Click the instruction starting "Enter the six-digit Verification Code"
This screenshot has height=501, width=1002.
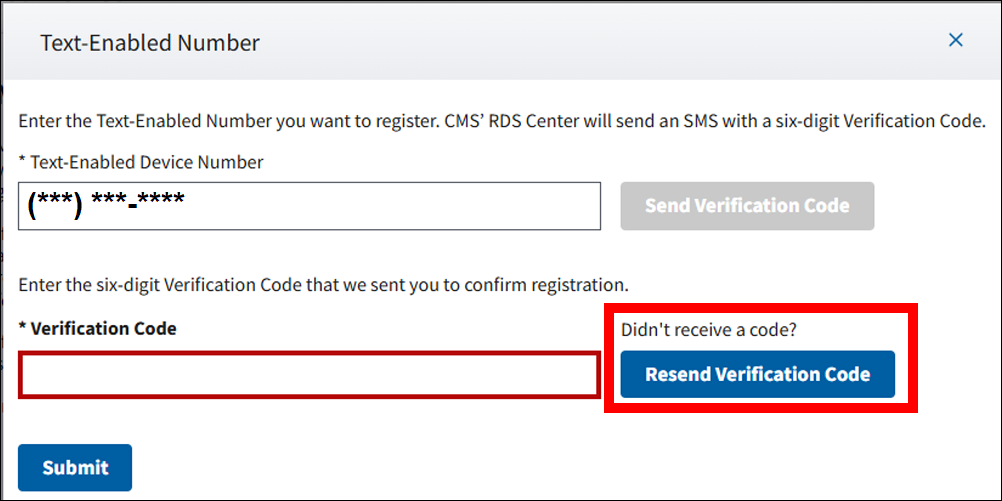point(323,284)
